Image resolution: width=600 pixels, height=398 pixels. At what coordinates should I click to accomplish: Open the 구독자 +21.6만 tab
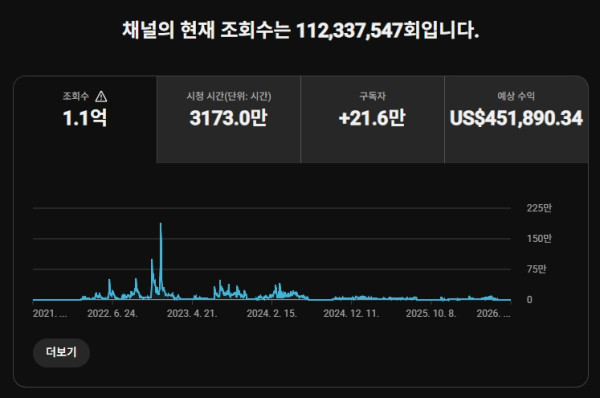click(x=372, y=119)
